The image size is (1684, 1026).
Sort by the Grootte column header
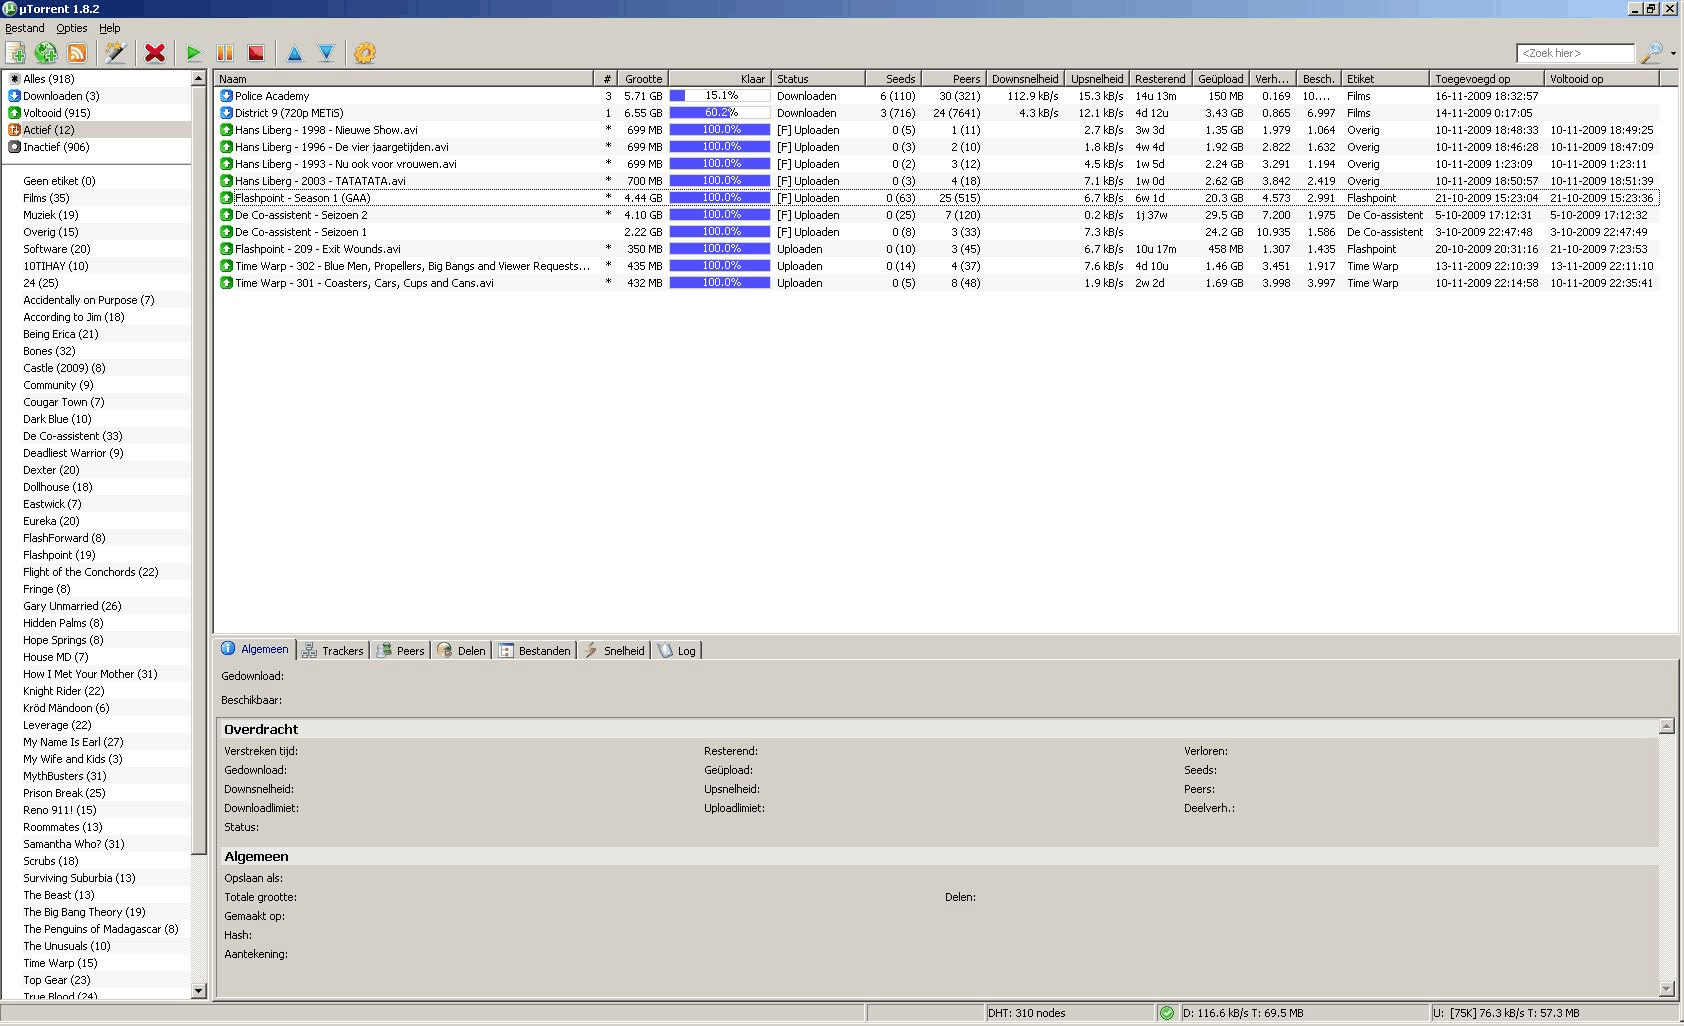click(x=643, y=79)
